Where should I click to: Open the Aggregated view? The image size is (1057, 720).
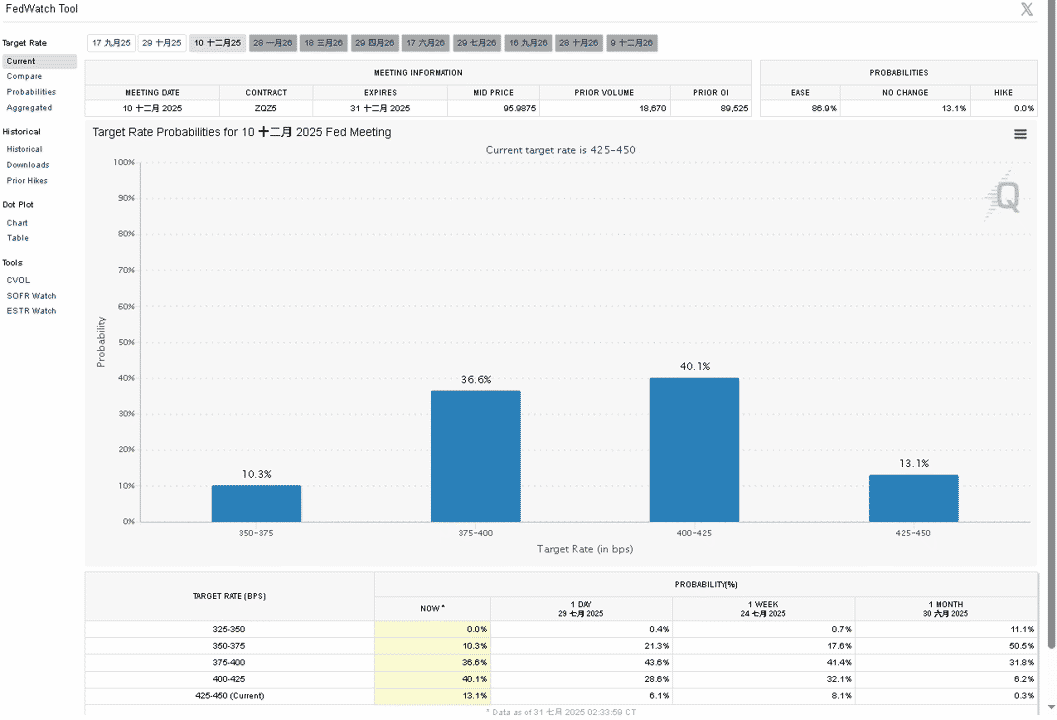click(29, 108)
